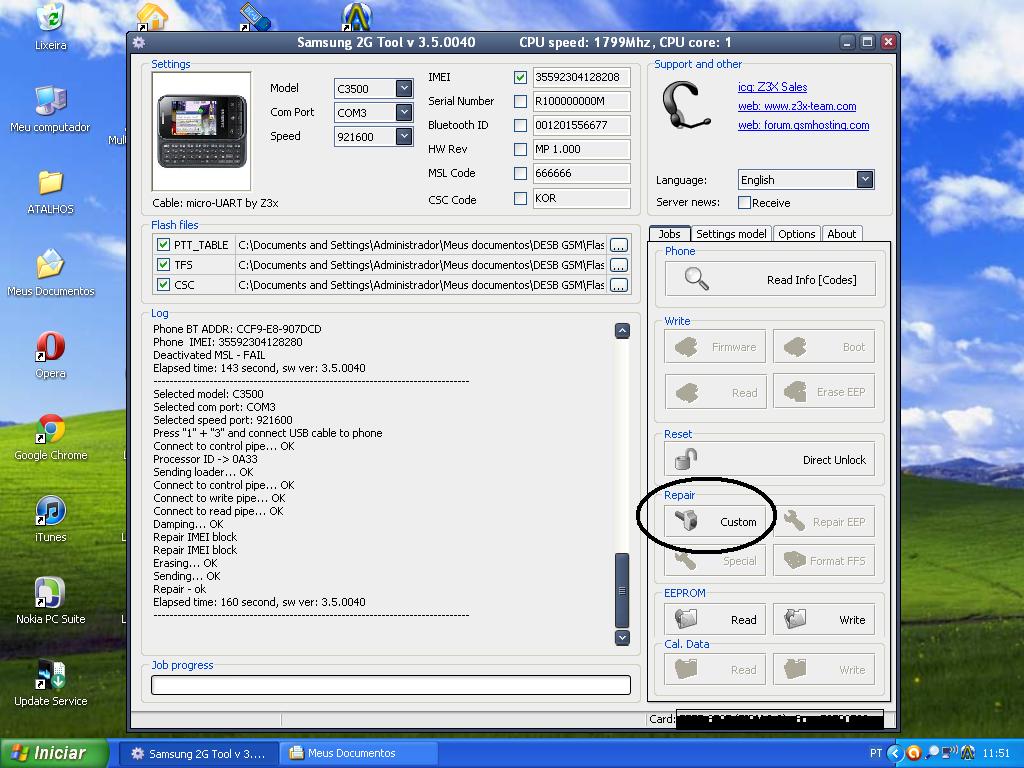The image size is (1024, 768).
Task: Toggle the PTT_TABLE flash file checkbox
Action: (x=163, y=245)
